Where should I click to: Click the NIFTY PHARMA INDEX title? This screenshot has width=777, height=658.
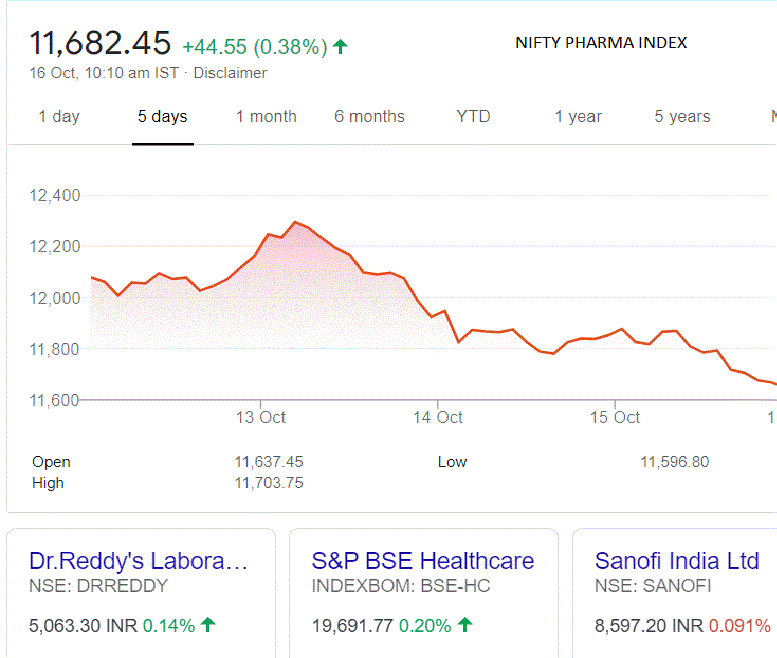point(601,43)
